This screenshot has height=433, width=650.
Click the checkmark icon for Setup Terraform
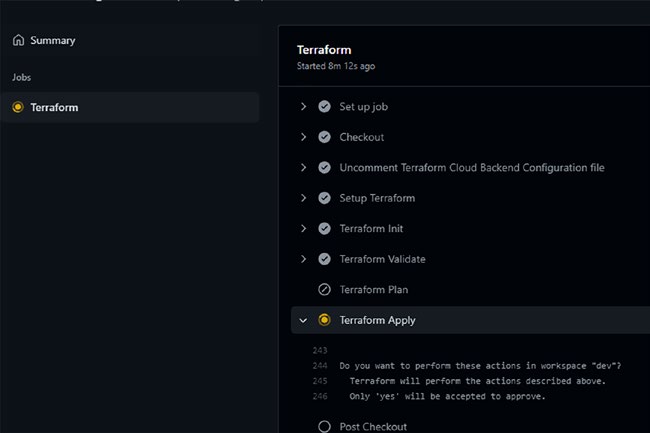(324, 198)
